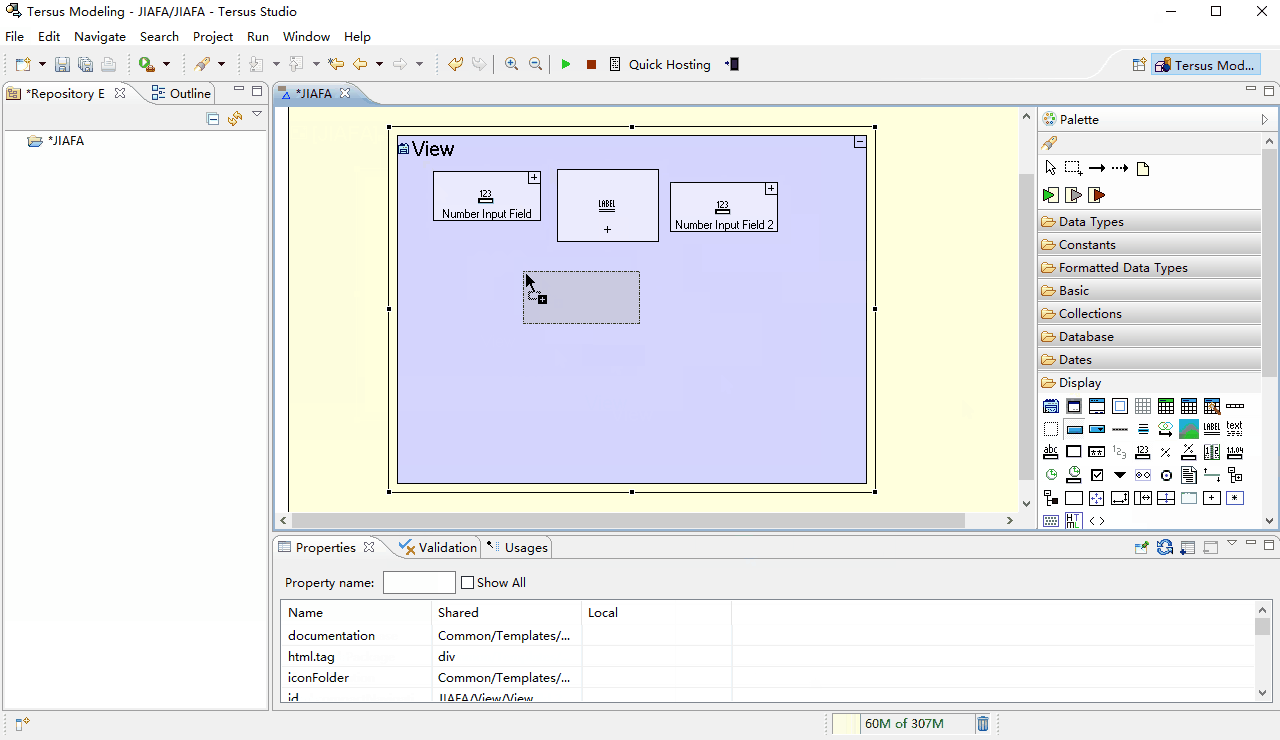Collapse the View element minus box
Image resolution: width=1280 pixels, height=740 pixels.
tap(860, 142)
